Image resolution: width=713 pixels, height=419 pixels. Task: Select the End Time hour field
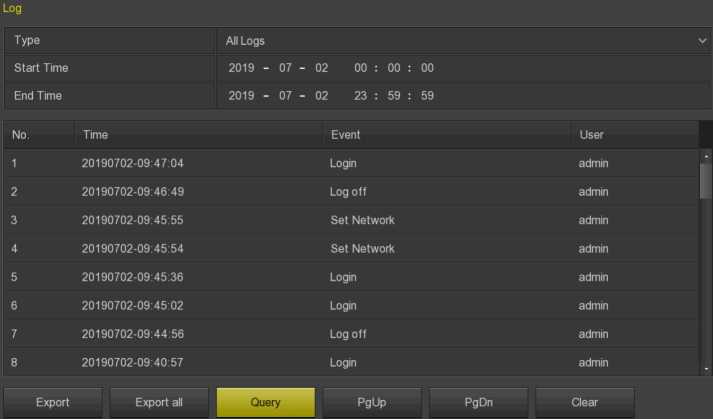362,96
